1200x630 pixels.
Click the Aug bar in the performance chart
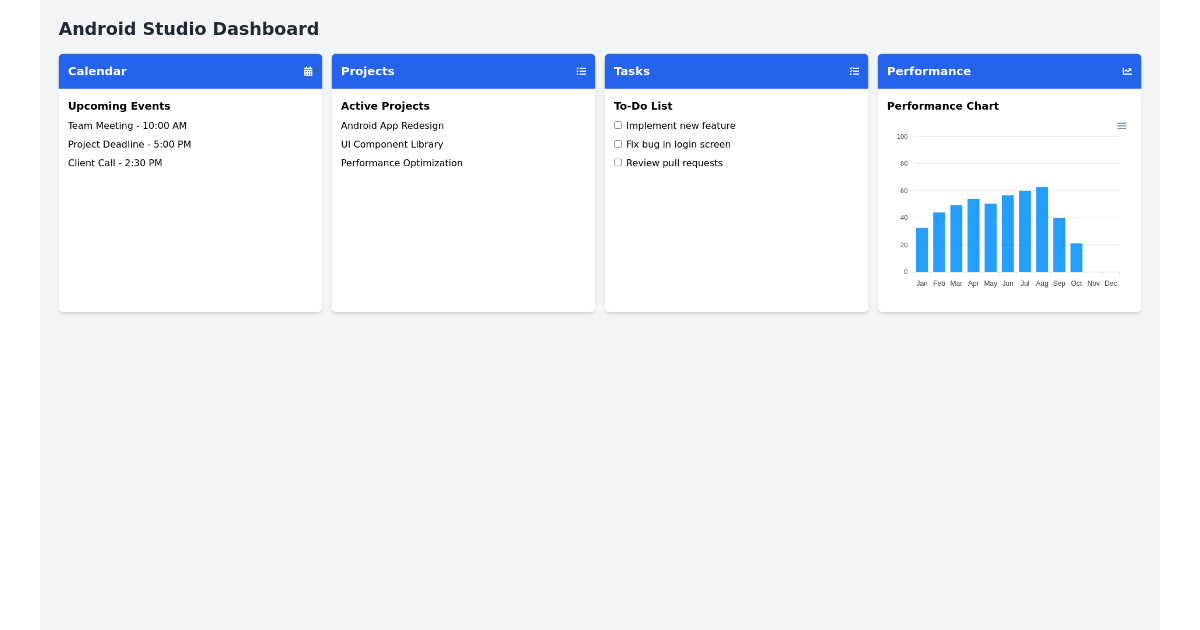tap(1042, 230)
